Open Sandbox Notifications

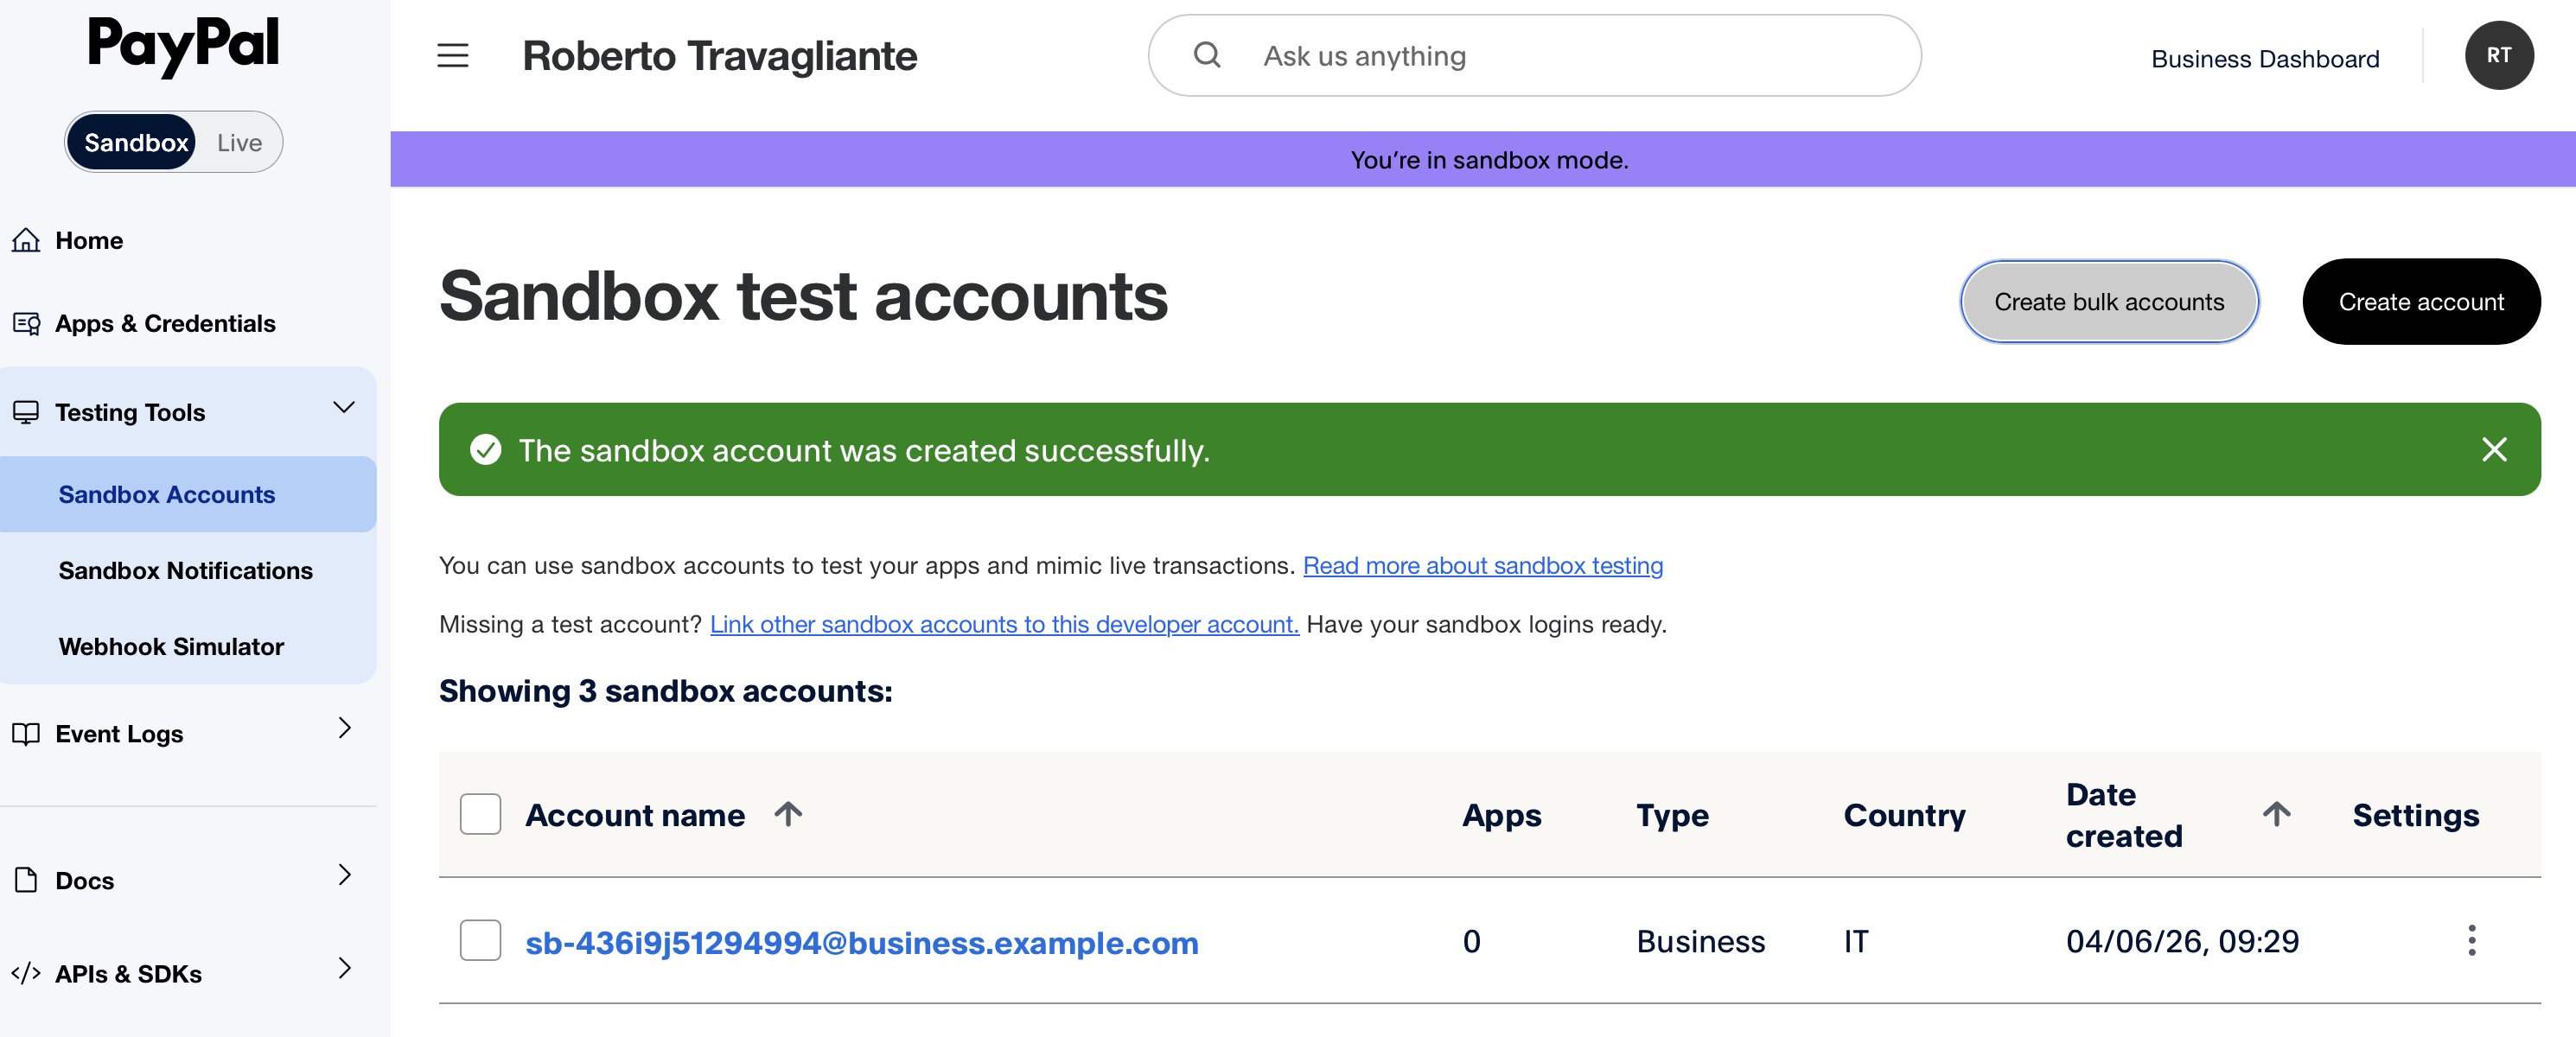tap(188, 570)
